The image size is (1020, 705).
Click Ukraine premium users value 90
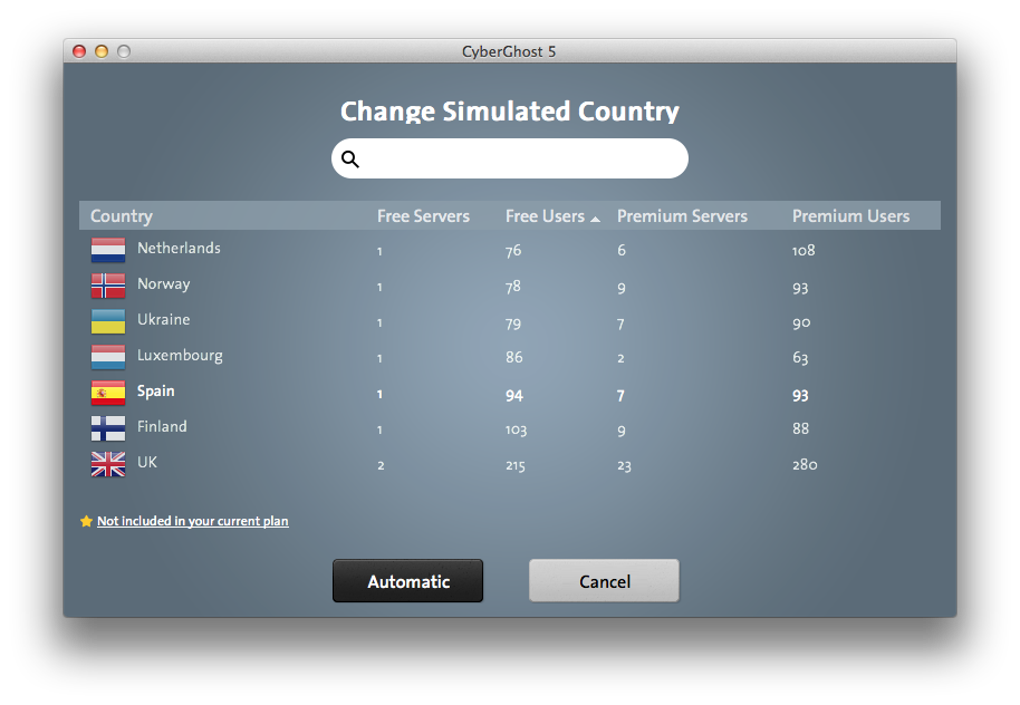click(801, 323)
